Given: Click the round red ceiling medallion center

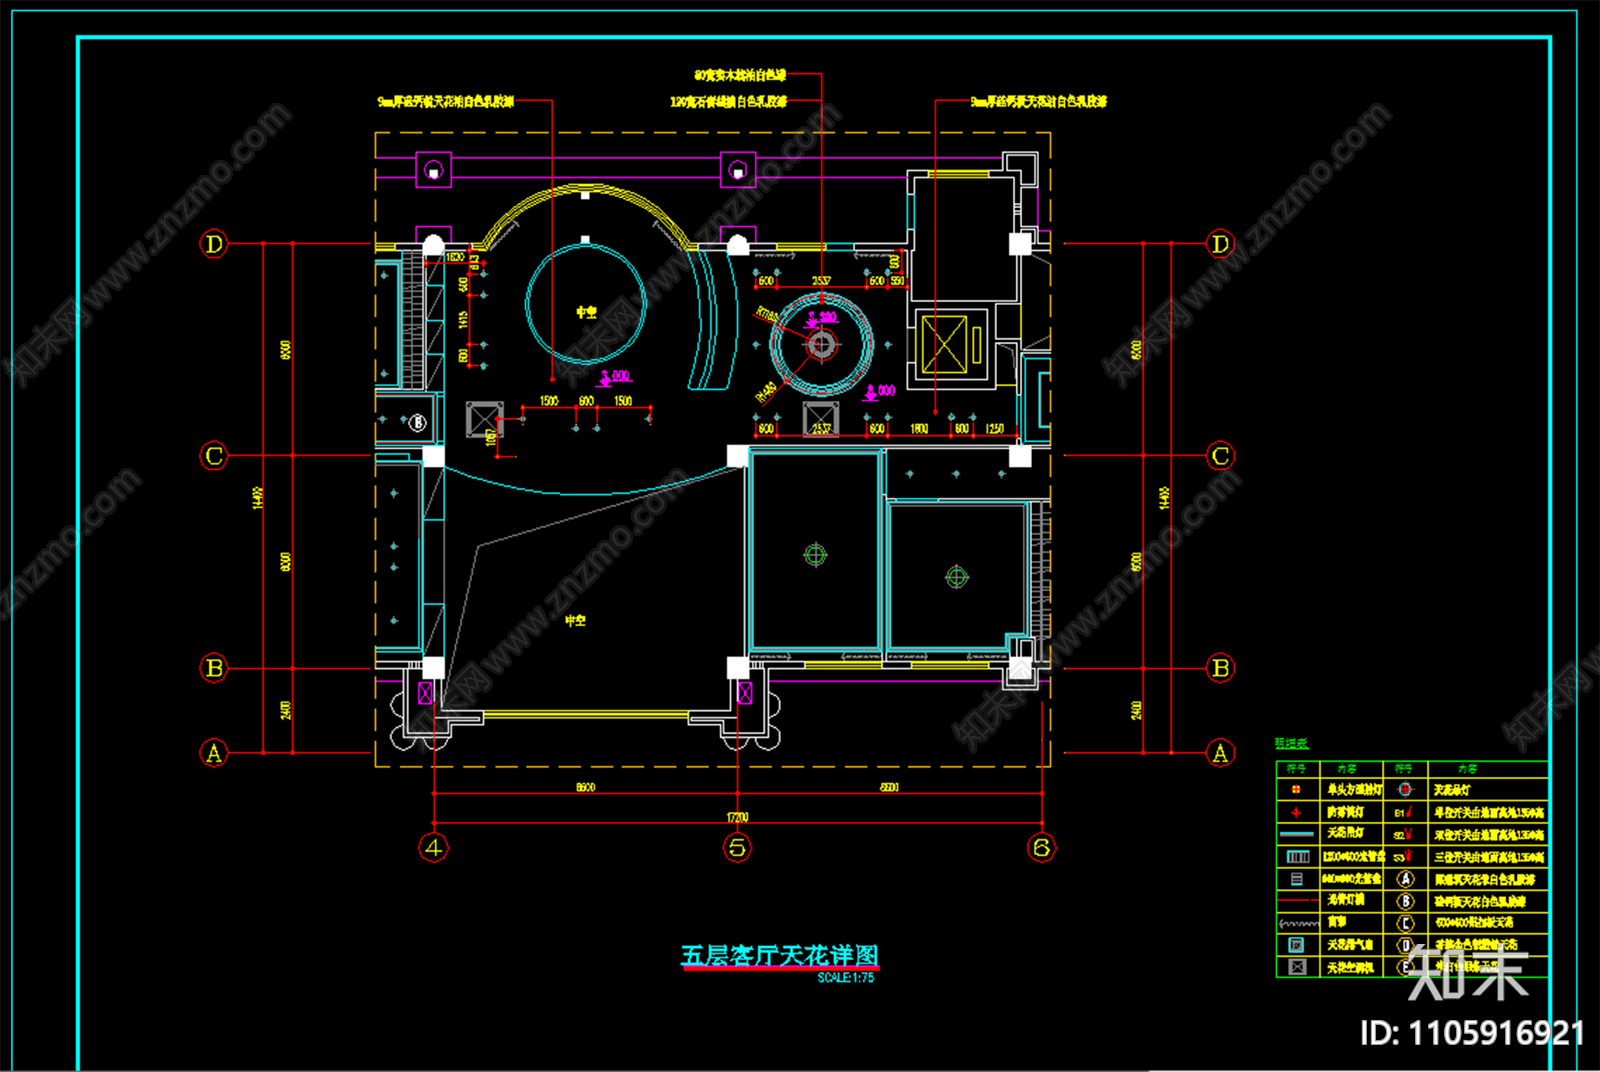Looking at the screenshot, I should 821,345.
